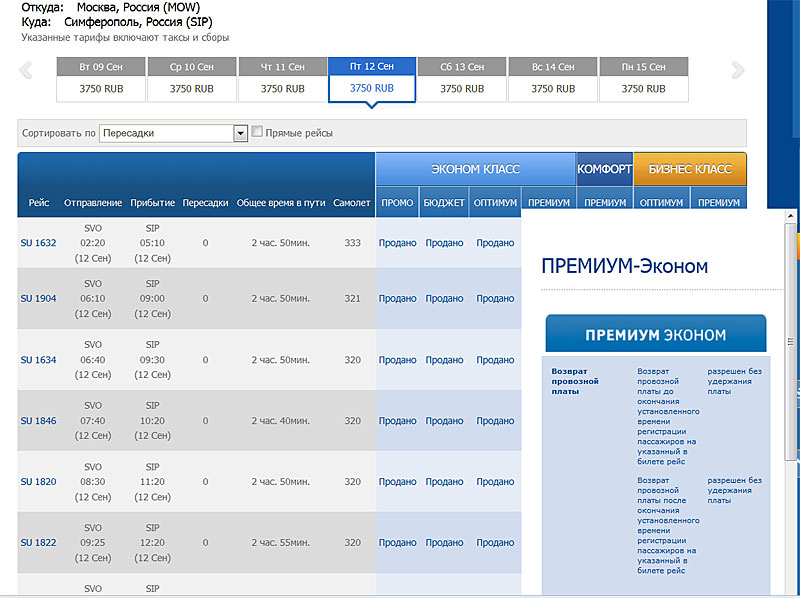Click travel time '2 час. 40мин.' of SU 1846
The height and width of the screenshot is (598, 800).
tap(280, 421)
